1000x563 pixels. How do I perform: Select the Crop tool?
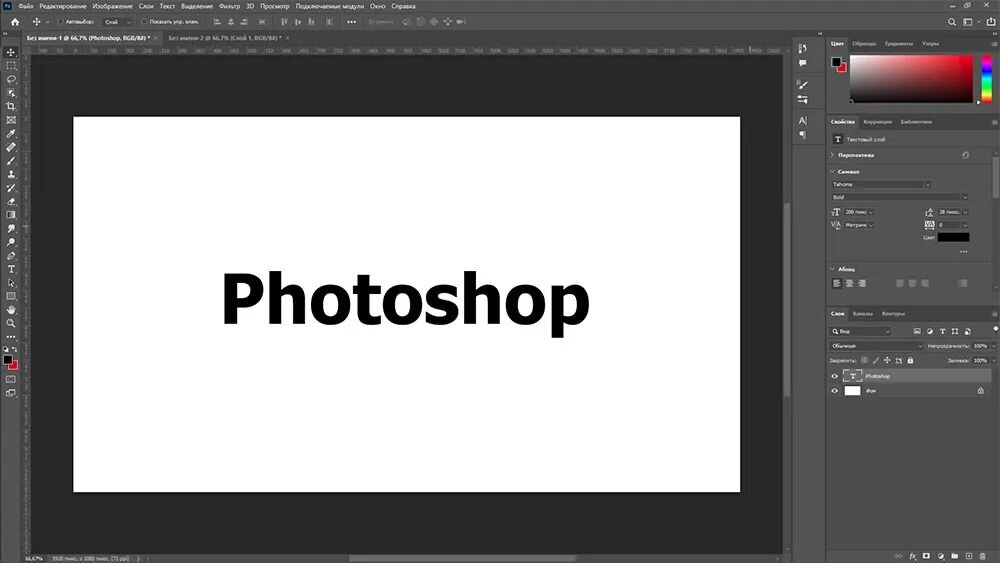[11, 106]
